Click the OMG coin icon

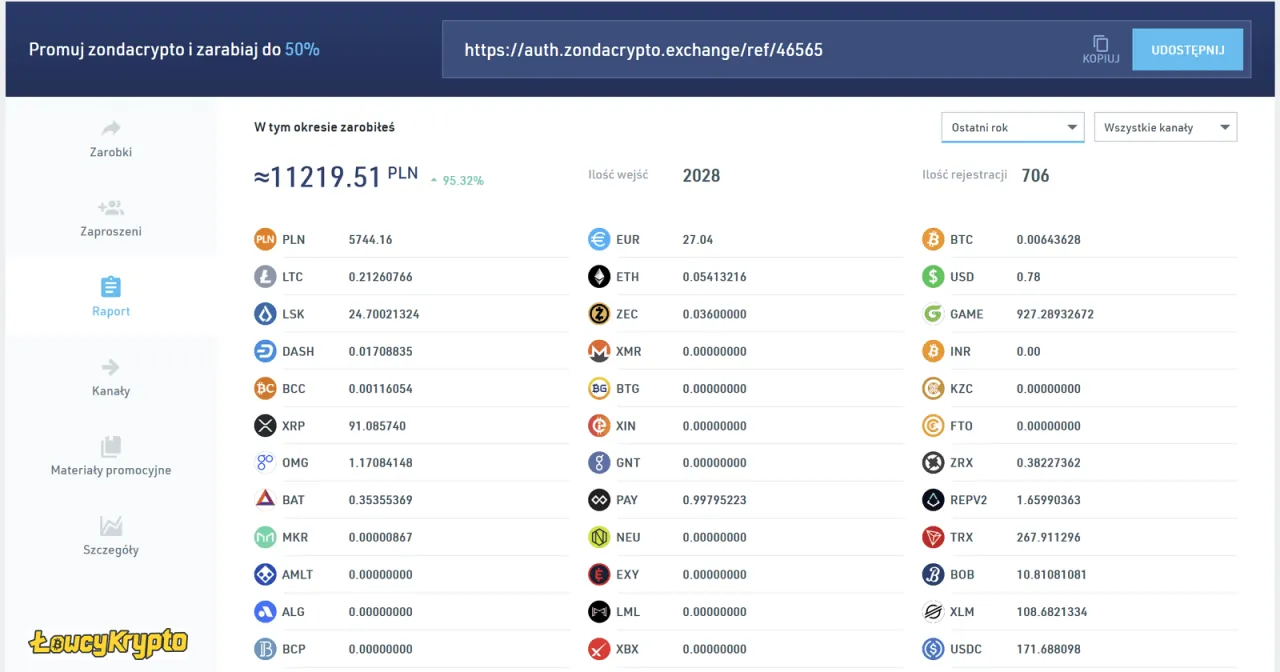[x=265, y=463]
